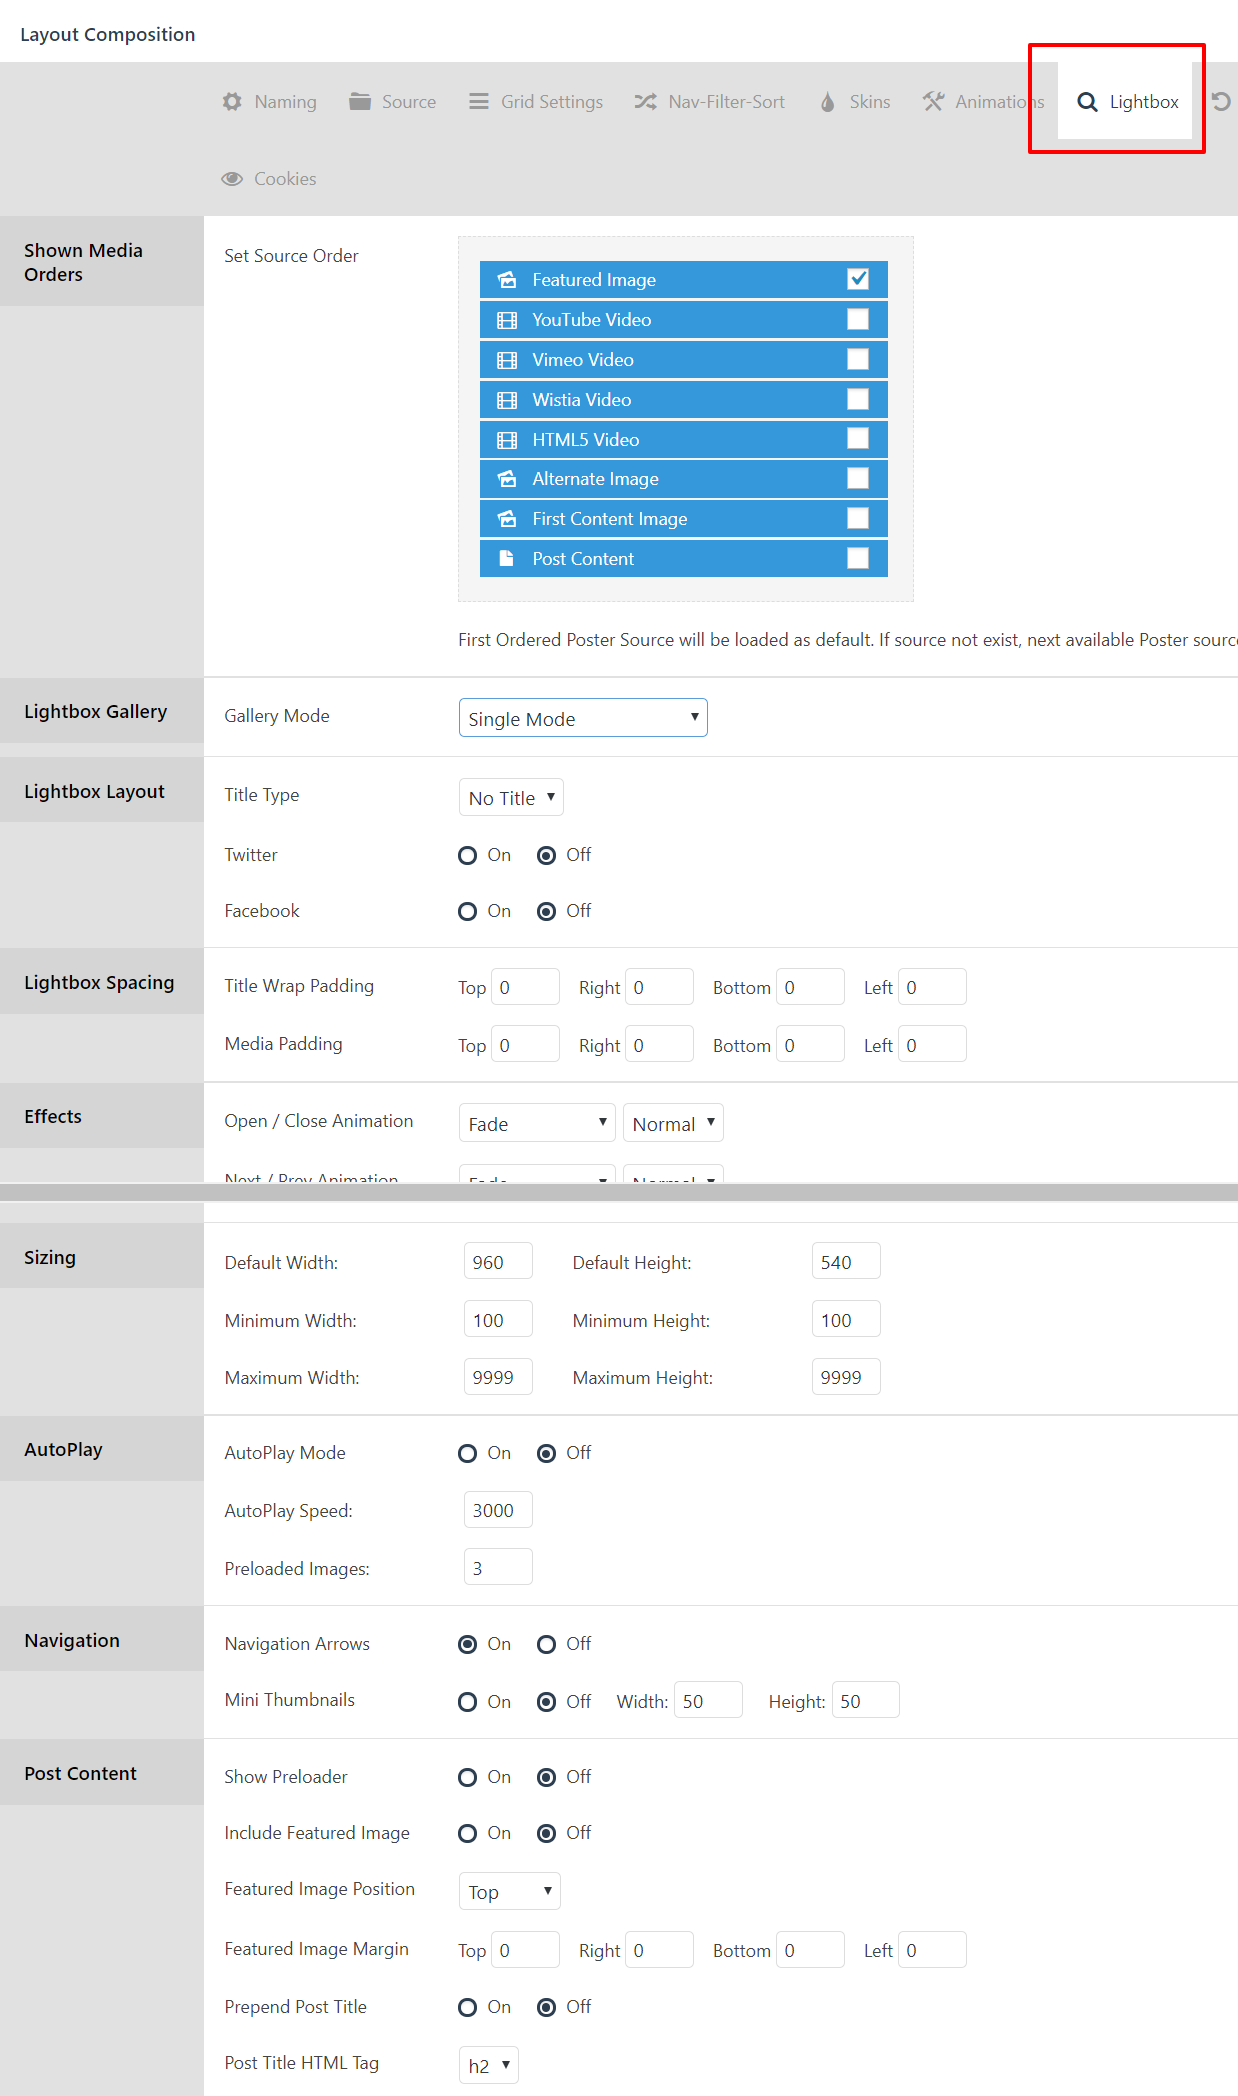The height and width of the screenshot is (2096, 1238).
Task: Click the tools icon for Animations
Action: (x=933, y=102)
